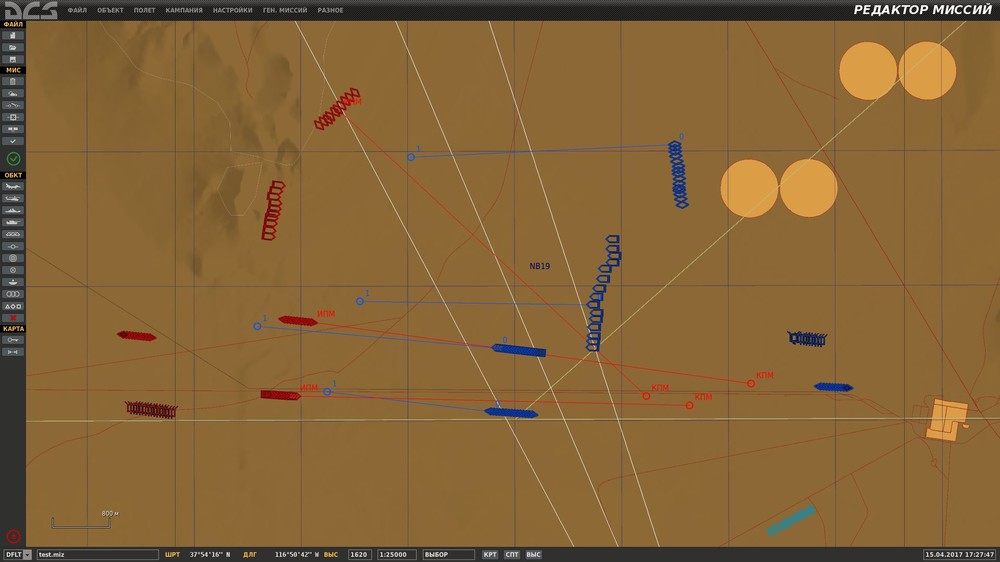This screenshot has width=1000, height=562.
Task: Create a new mission with the document icon
Action: coord(13,36)
